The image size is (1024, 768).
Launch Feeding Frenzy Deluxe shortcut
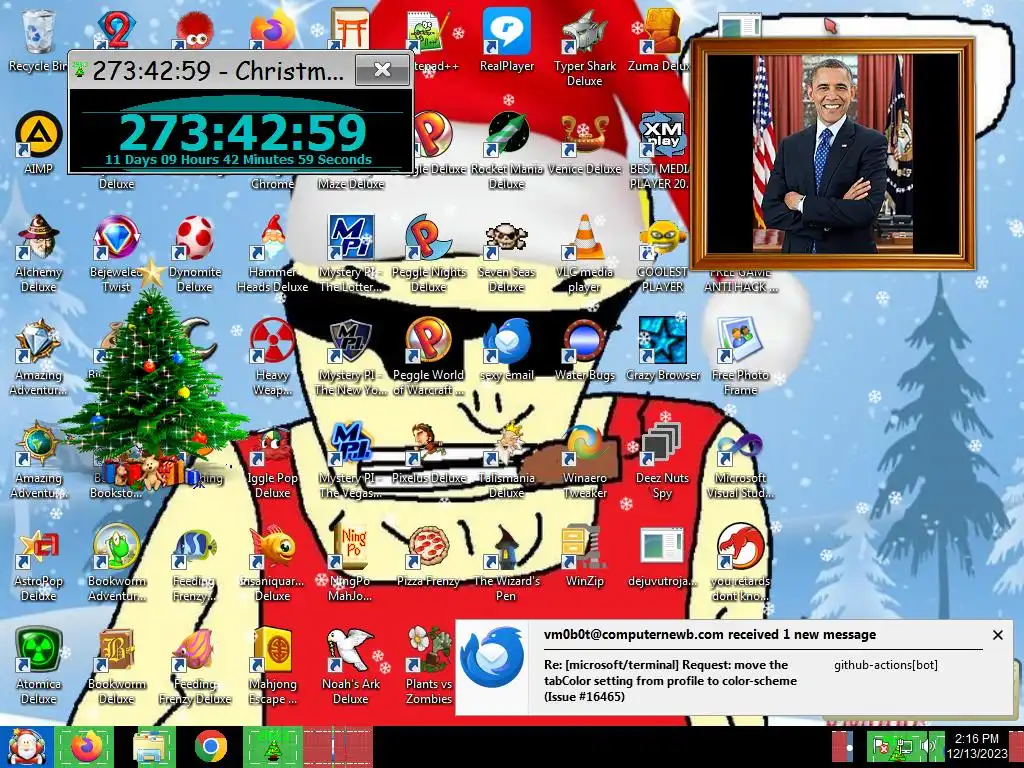[195, 667]
